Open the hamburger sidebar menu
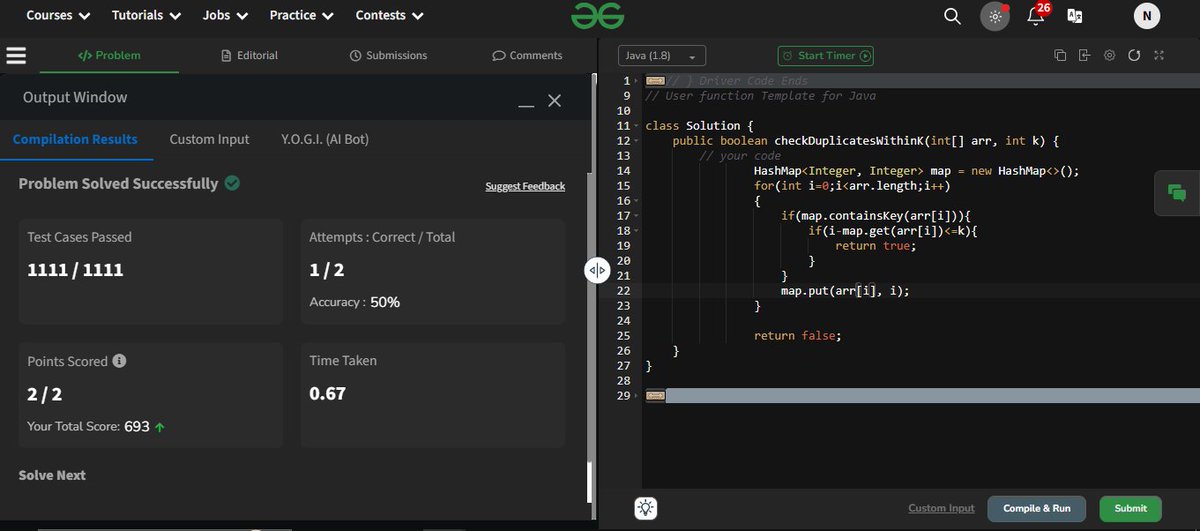Image resolution: width=1200 pixels, height=531 pixels. click(16, 55)
